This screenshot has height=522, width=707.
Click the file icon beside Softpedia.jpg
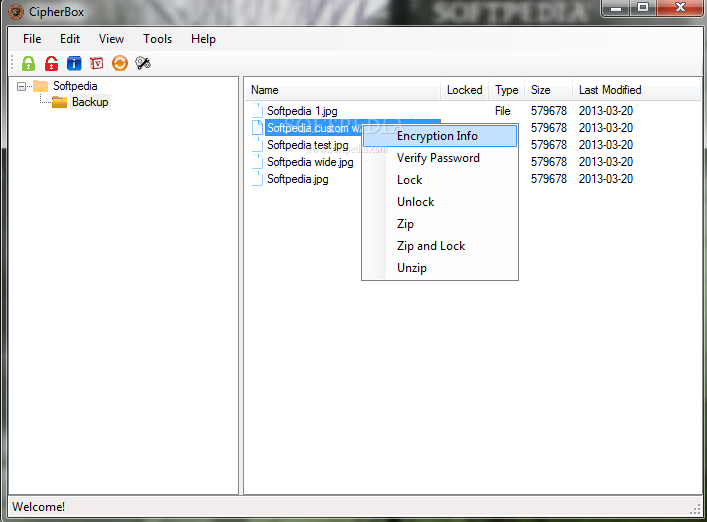pyautogui.click(x=257, y=179)
